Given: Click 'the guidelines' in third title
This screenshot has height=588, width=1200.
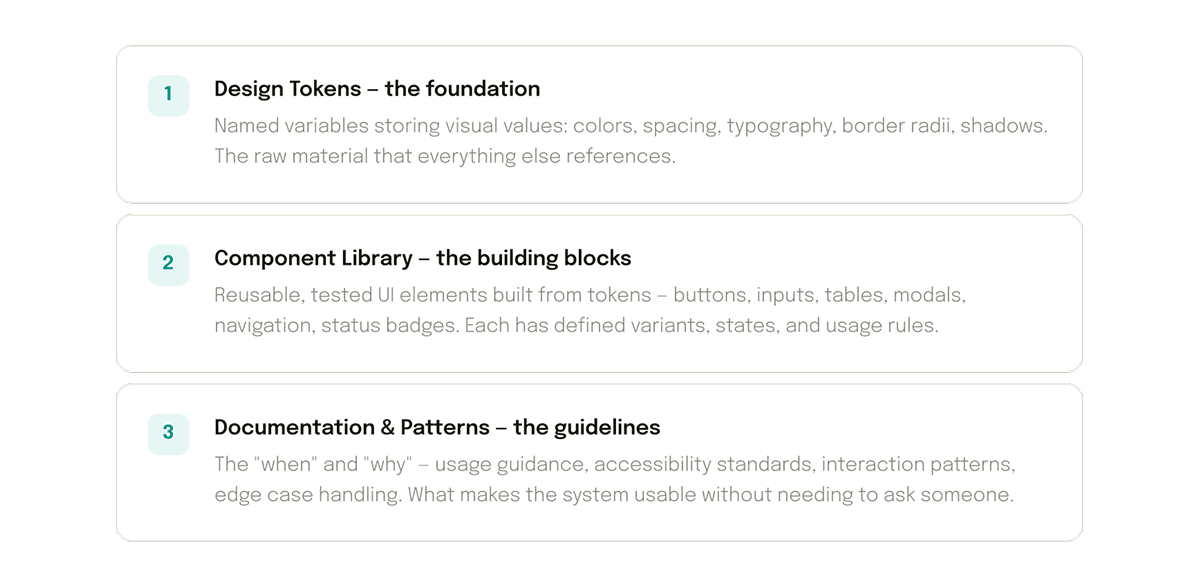Looking at the screenshot, I should coord(586,428).
